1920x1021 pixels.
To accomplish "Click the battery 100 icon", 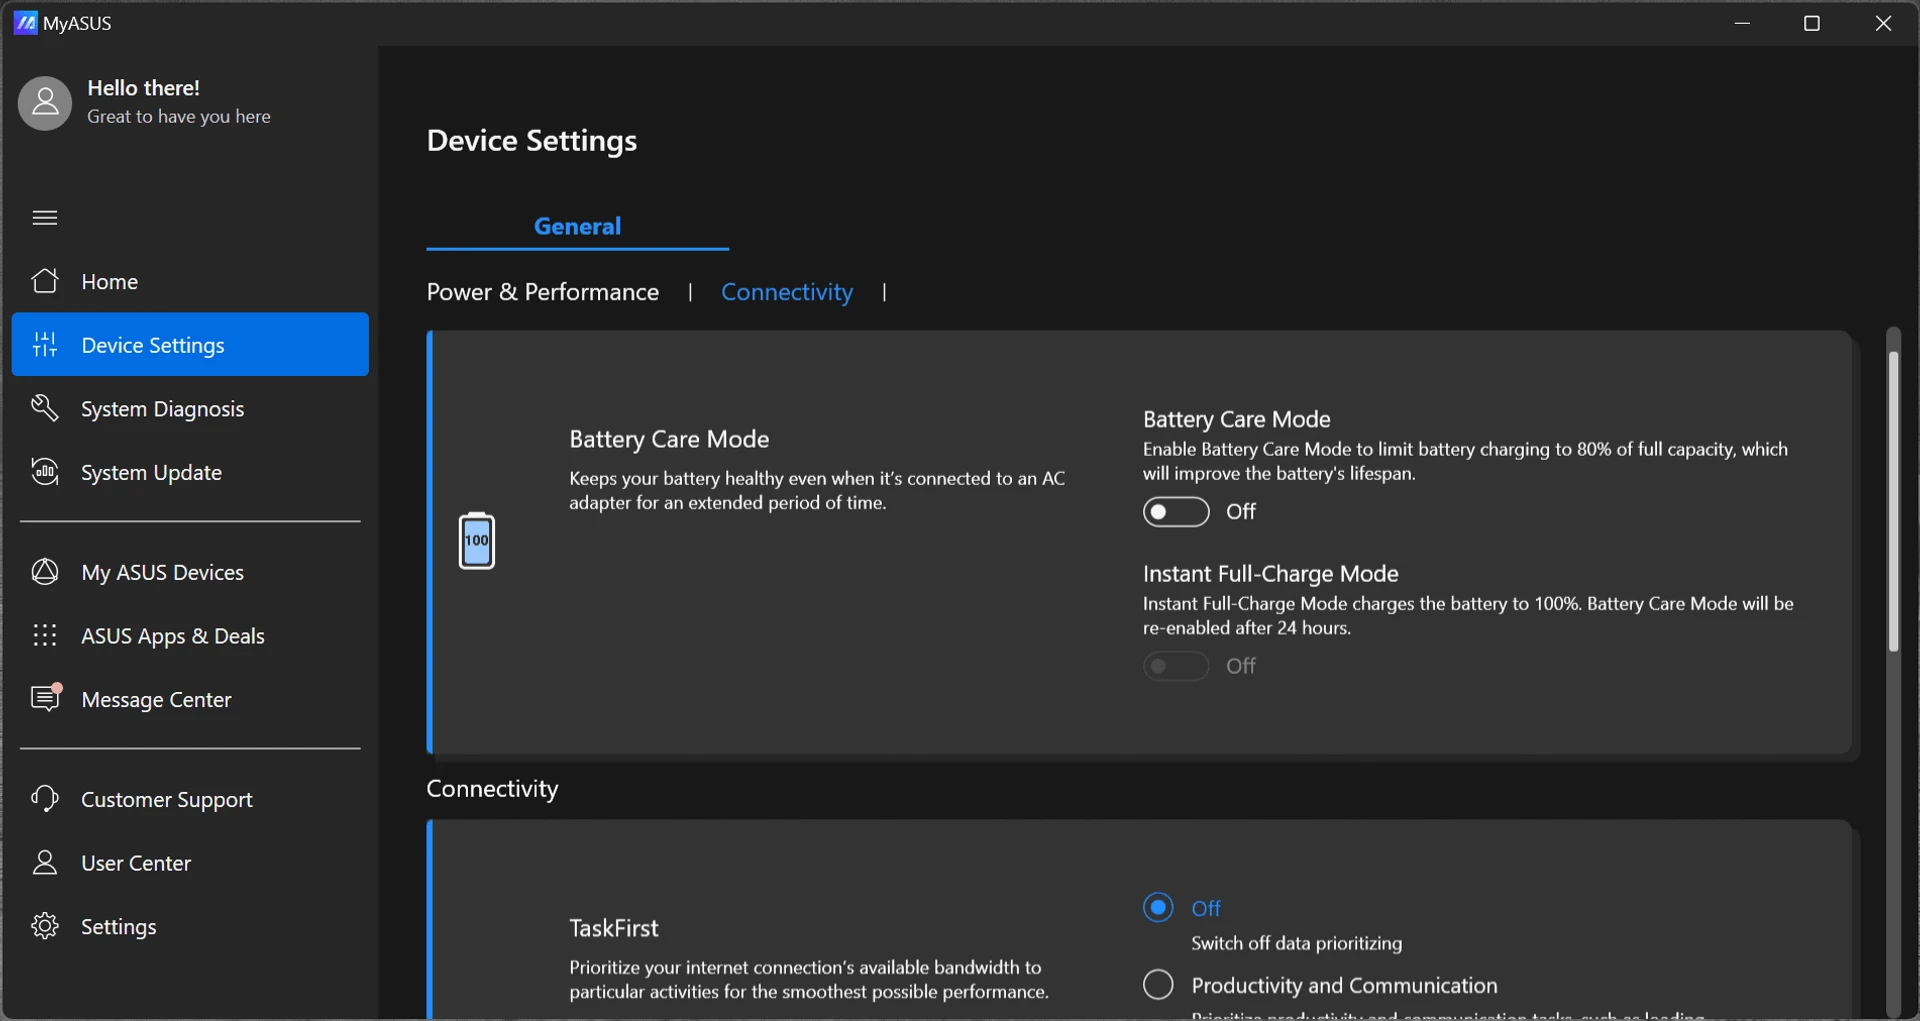I will pyautogui.click(x=477, y=540).
